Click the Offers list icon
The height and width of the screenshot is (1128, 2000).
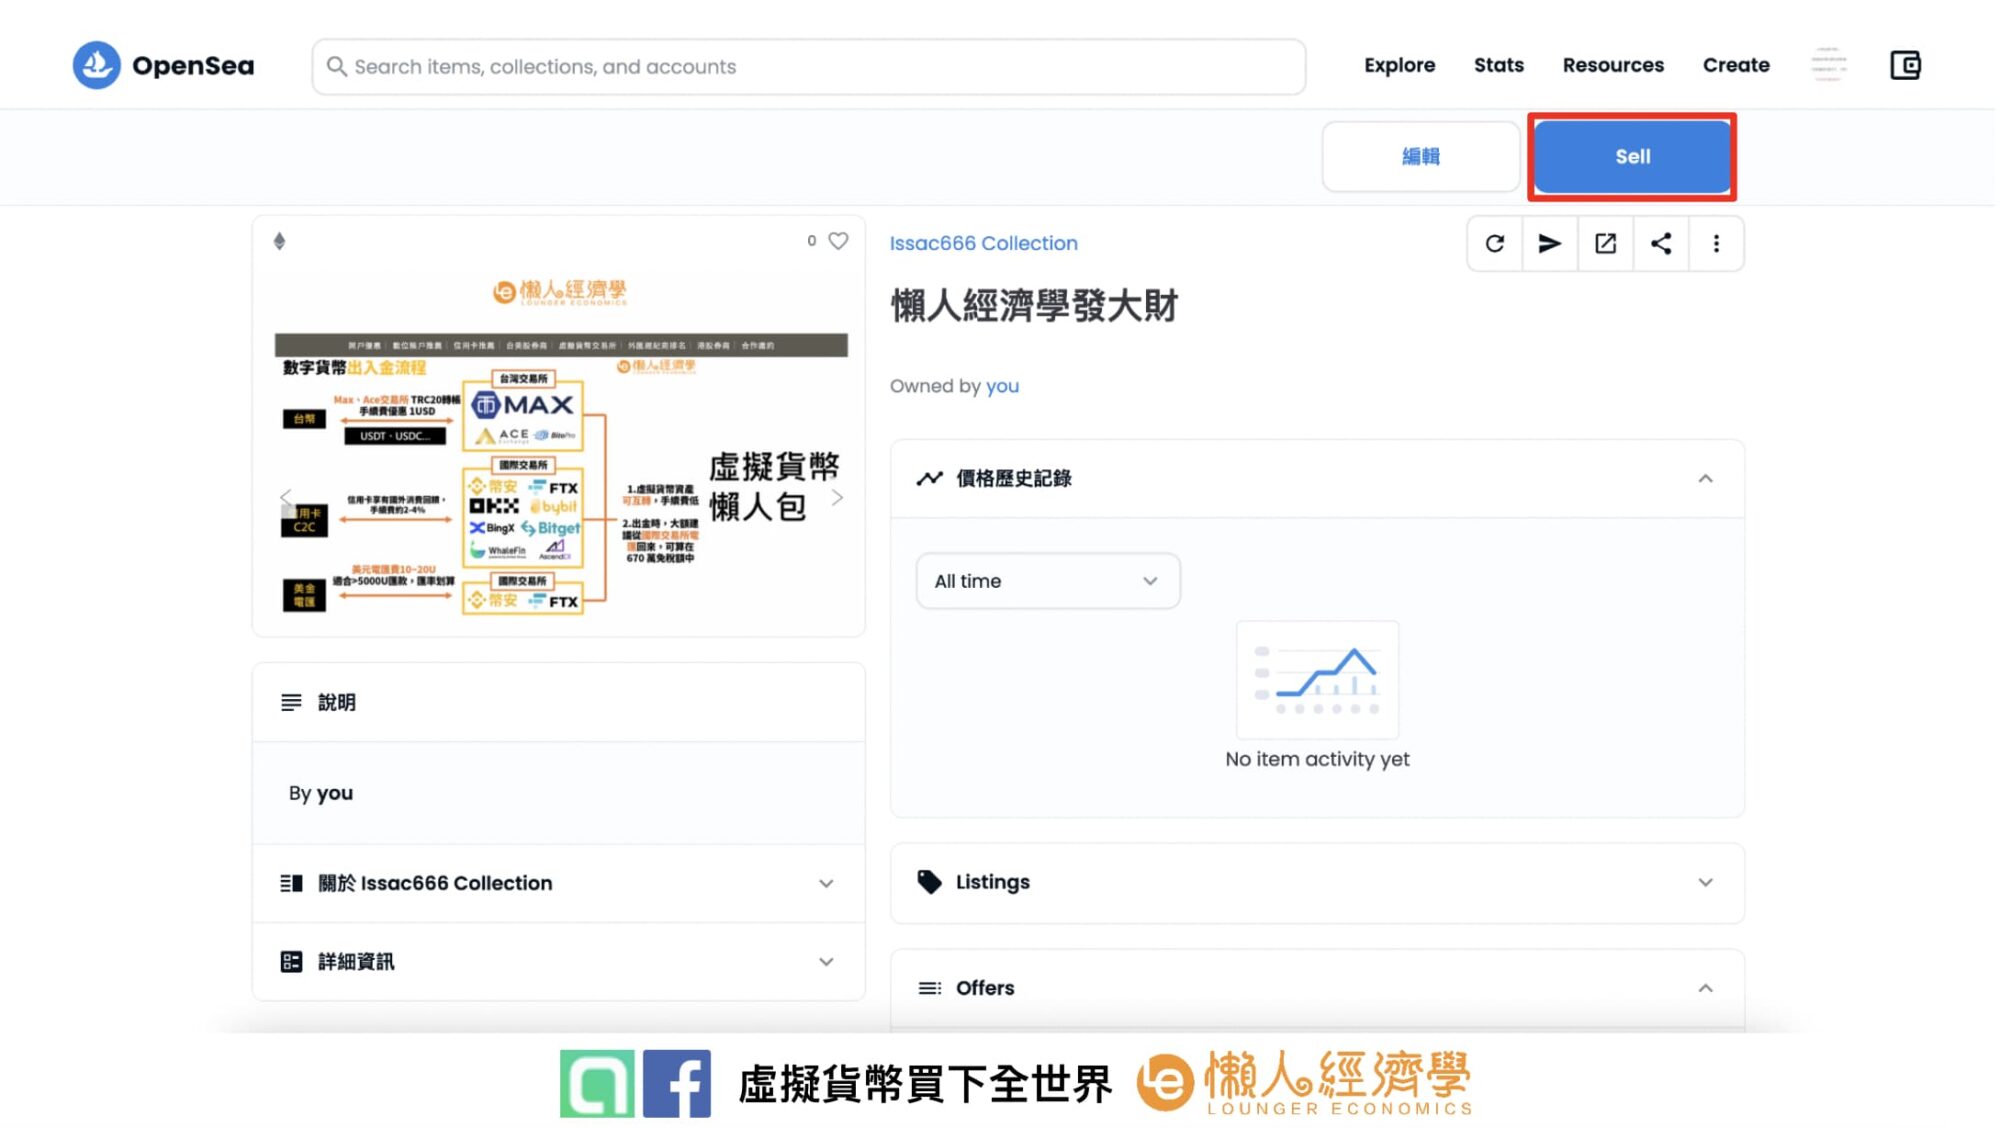tap(929, 988)
